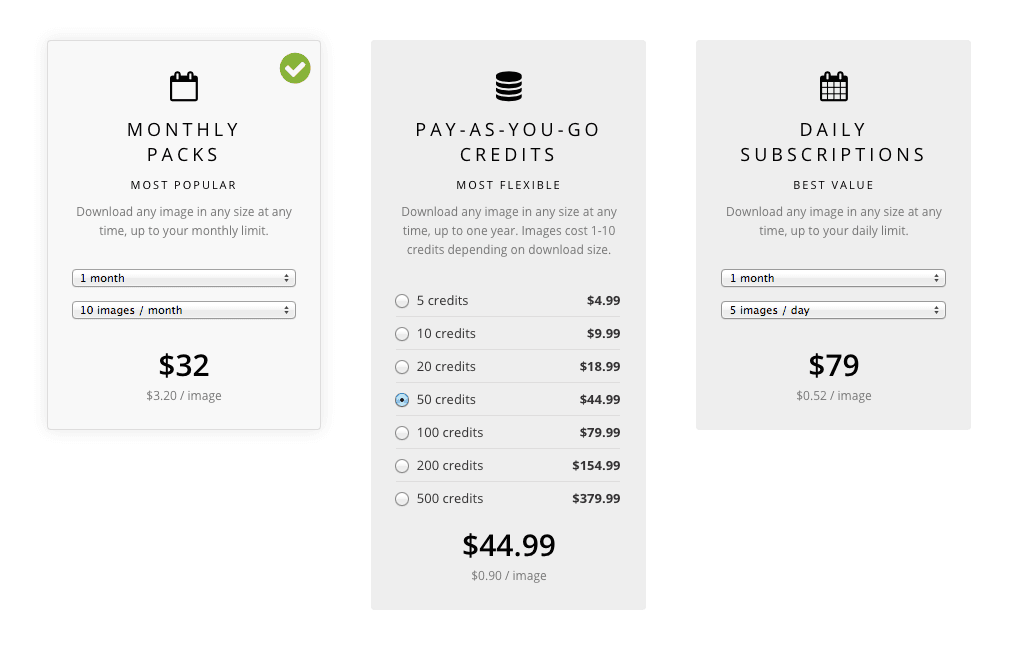Expand the Daily Subscriptions duration dropdown
Viewport: 1014px width, 645px height.
(x=833, y=278)
